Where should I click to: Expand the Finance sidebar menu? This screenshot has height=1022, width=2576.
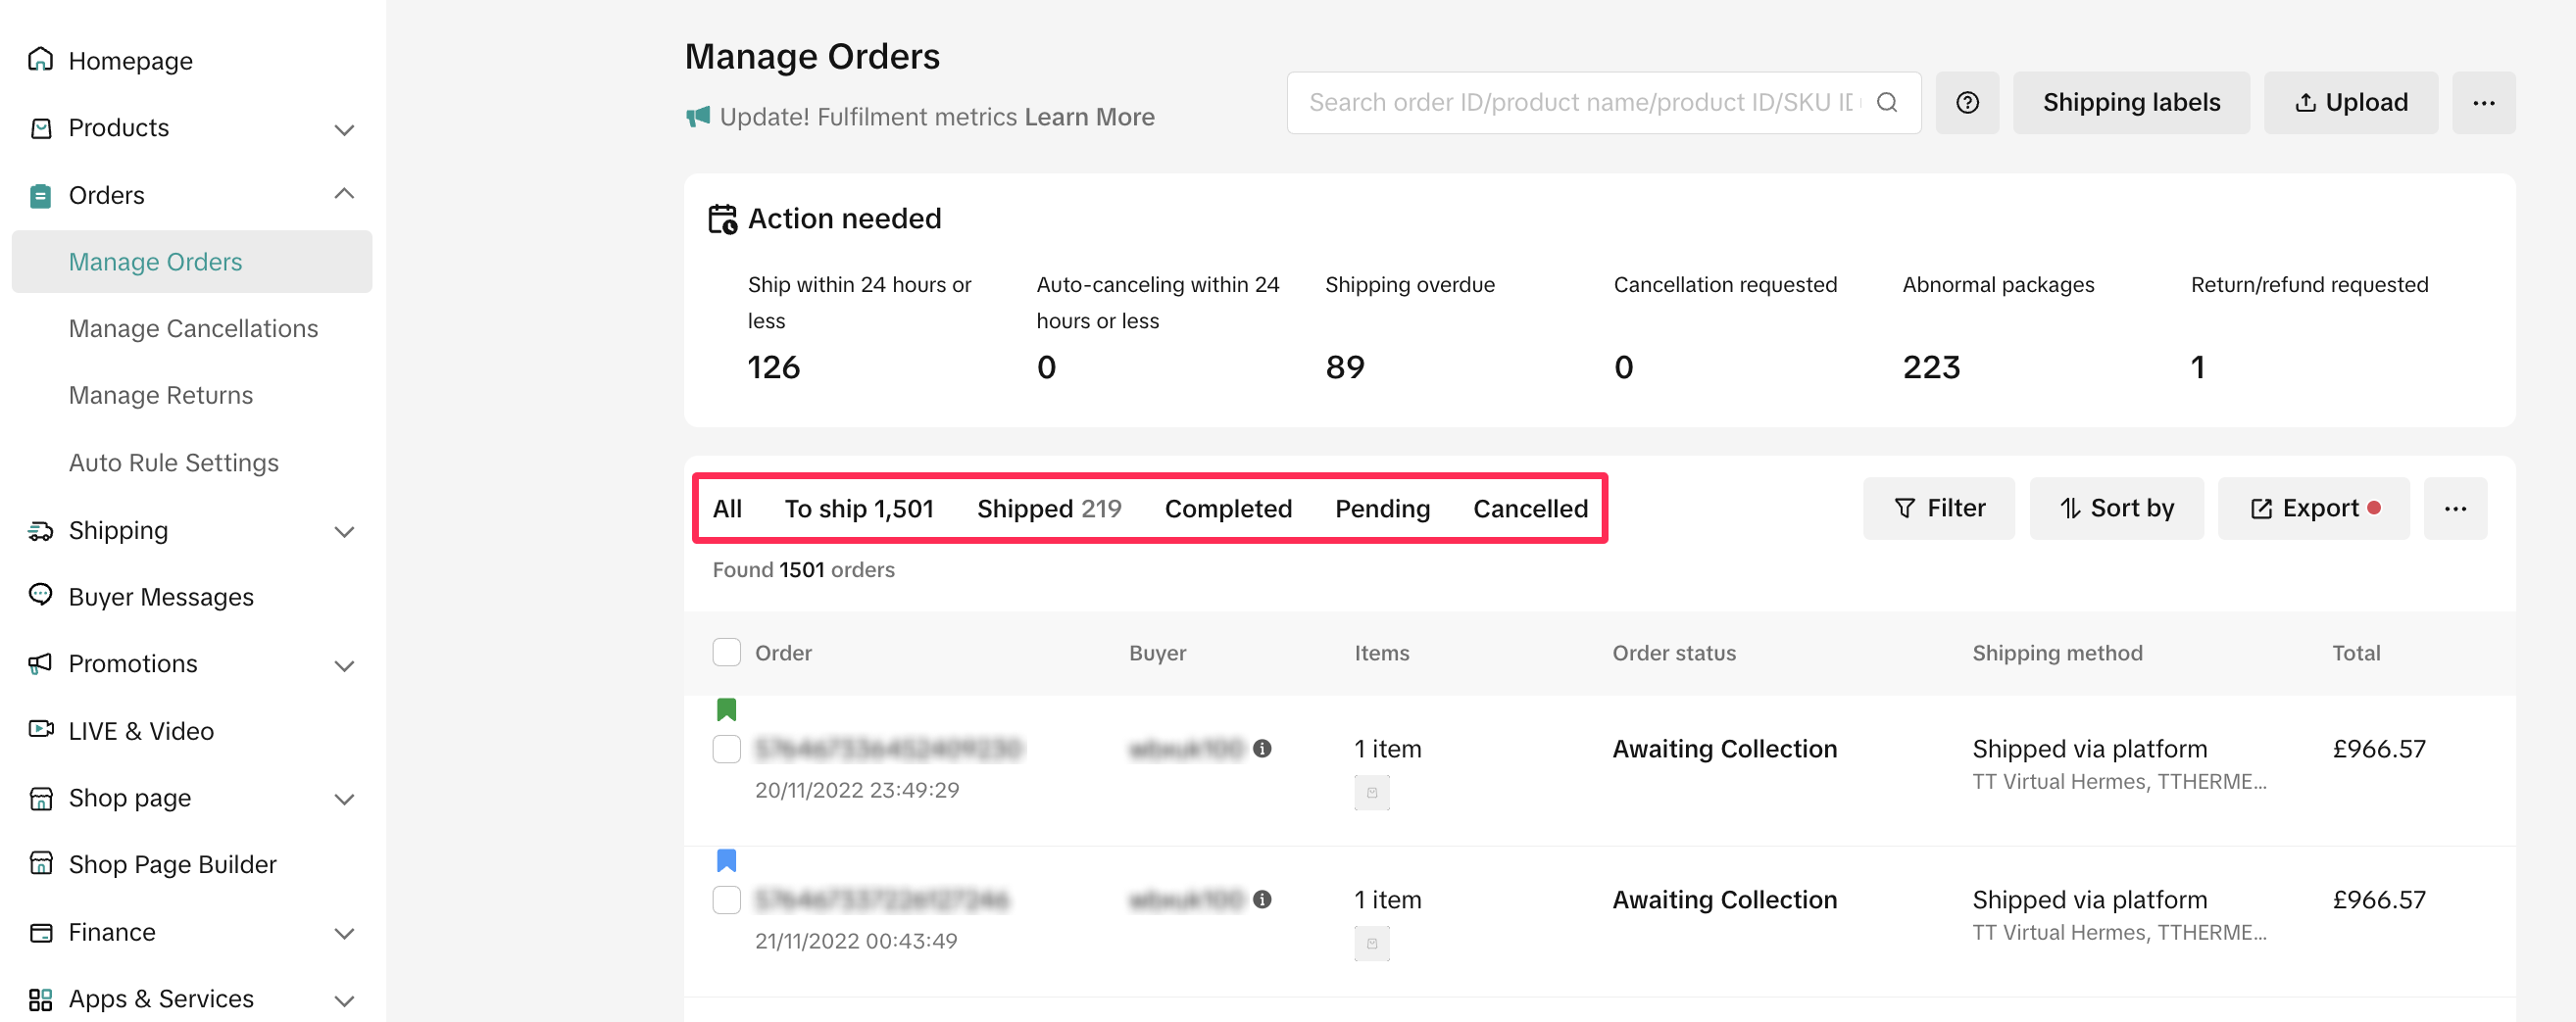point(344,933)
